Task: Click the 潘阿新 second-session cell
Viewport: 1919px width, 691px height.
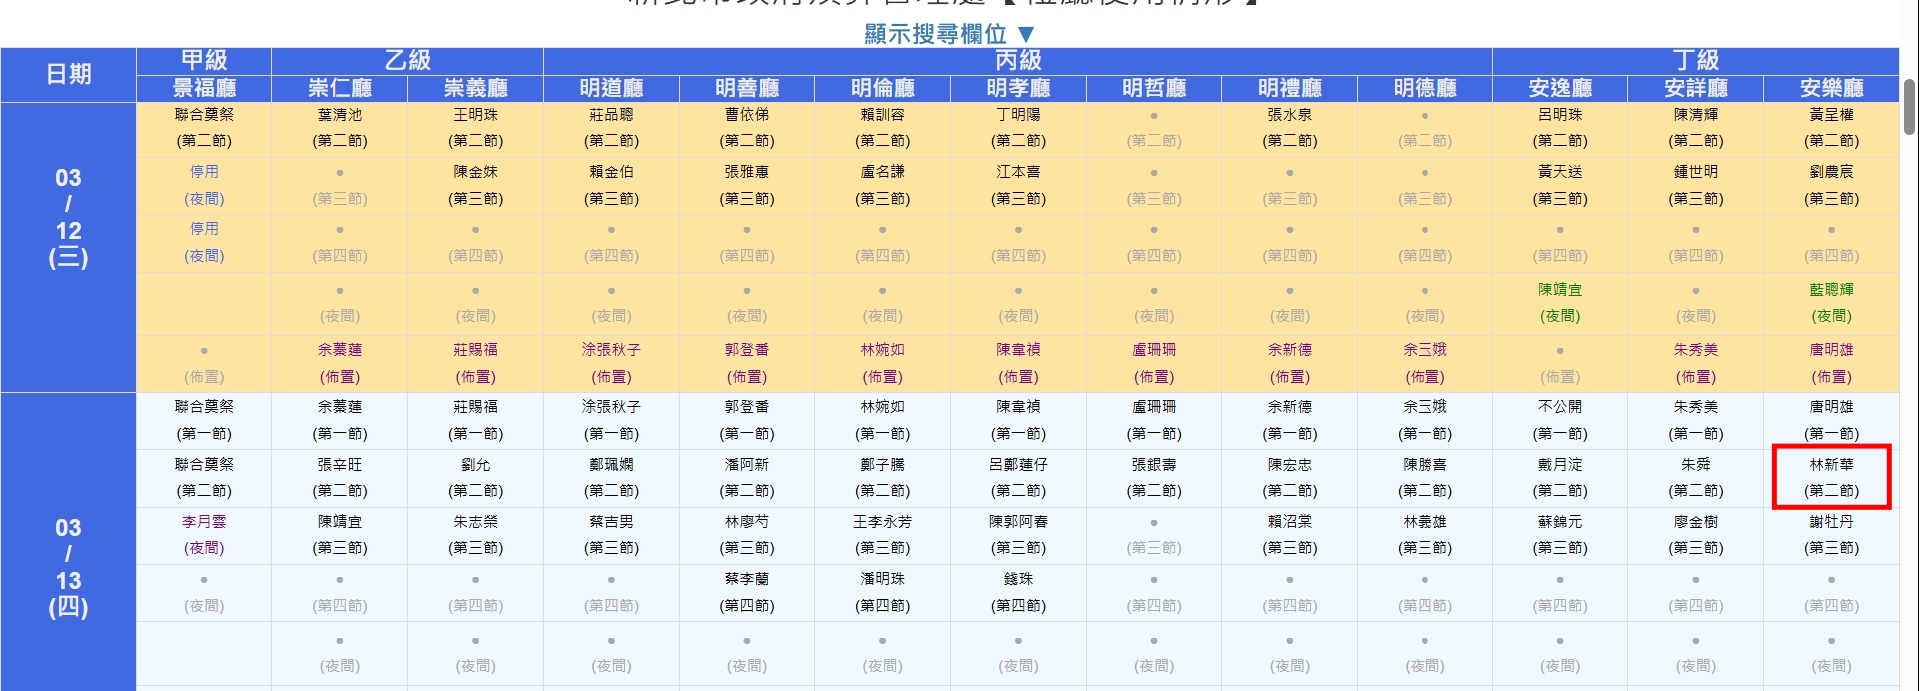Action: (x=747, y=478)
